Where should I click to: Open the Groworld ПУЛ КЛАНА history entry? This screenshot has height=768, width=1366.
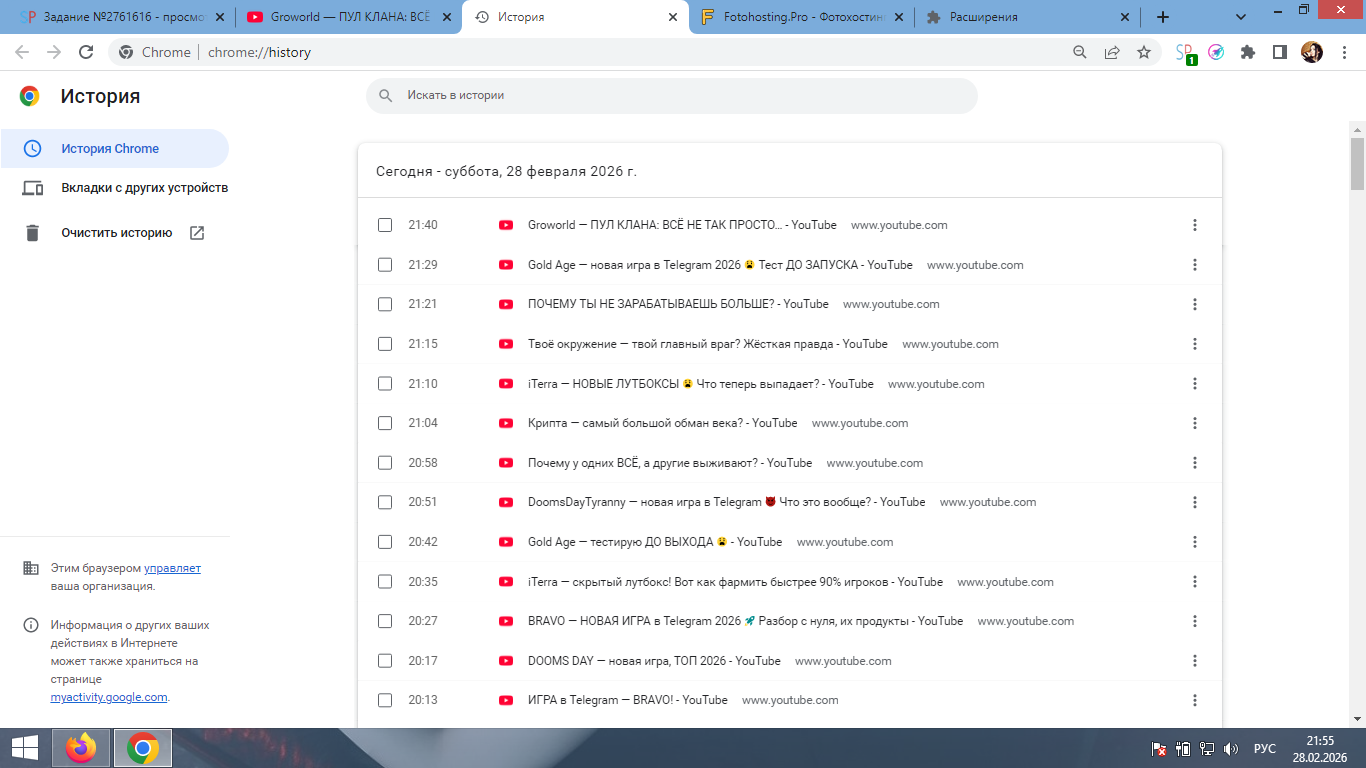[x=682, y=225]
